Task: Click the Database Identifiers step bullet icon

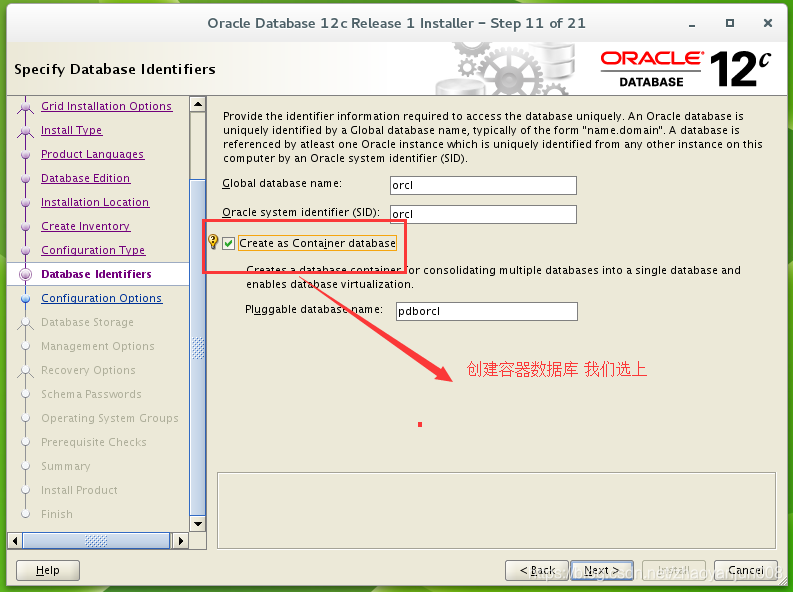Action: pyautogui.click(x=25, y=274)
